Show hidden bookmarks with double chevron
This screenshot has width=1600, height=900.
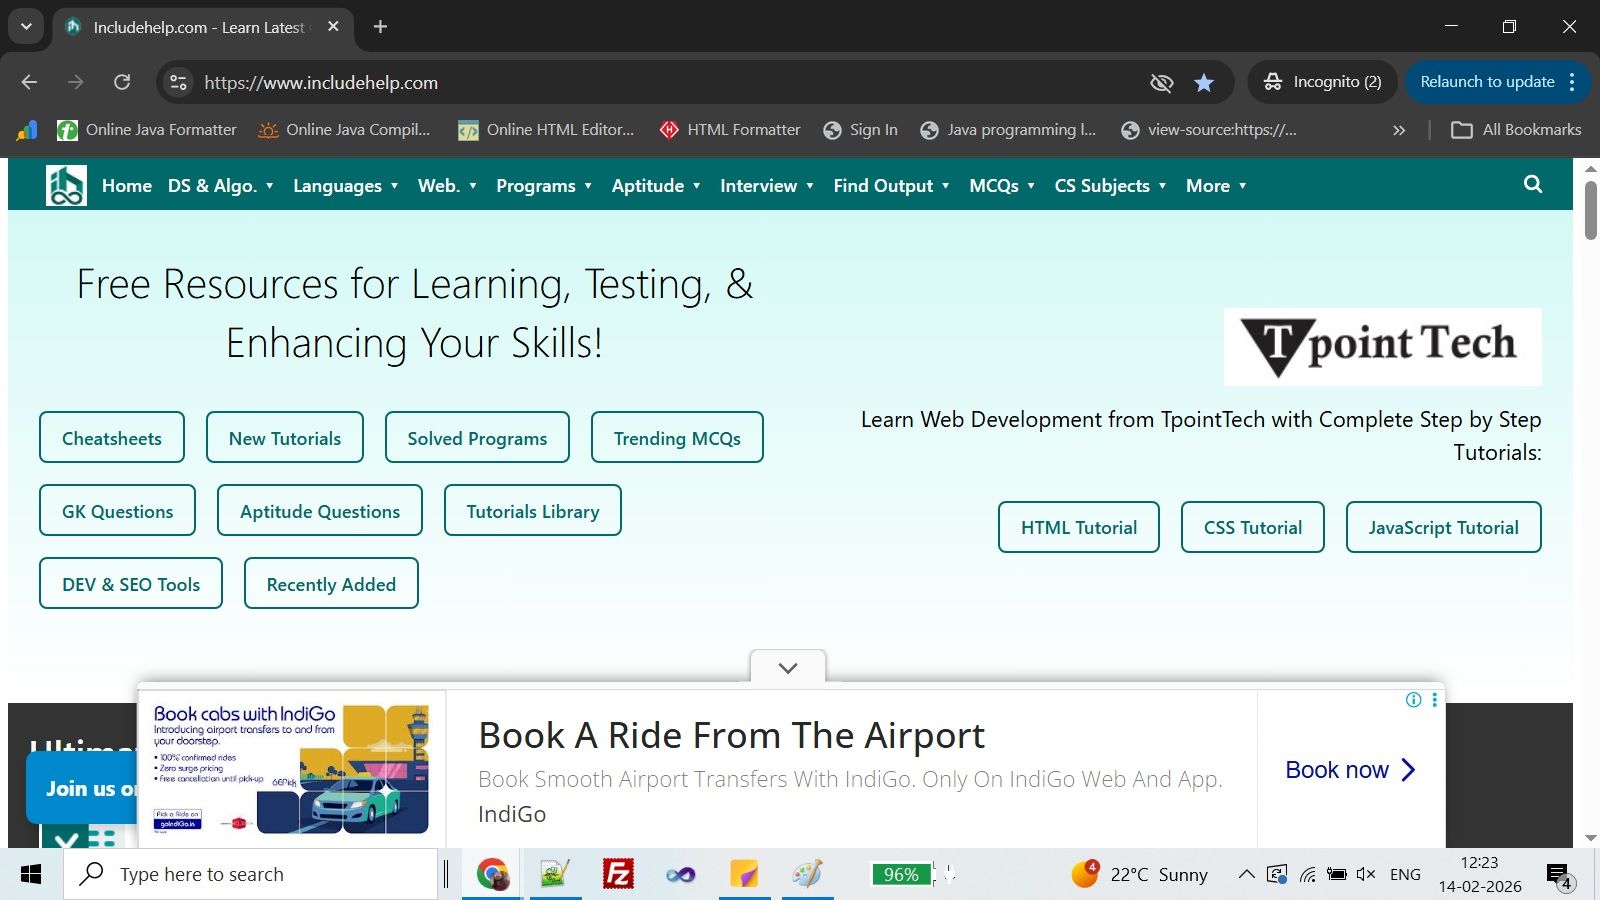(1399, 130)
